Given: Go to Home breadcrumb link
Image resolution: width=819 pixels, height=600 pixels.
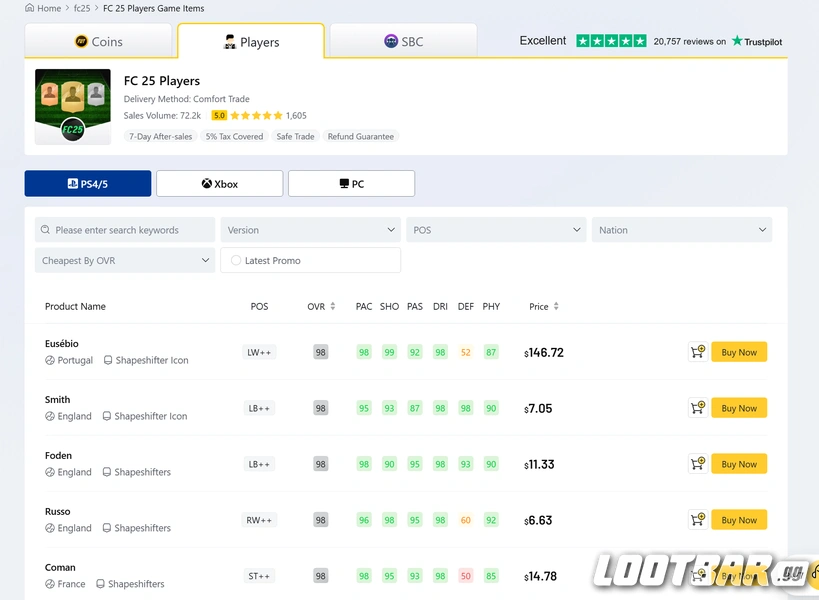Looking at the screenshot, I should (49, 8).
